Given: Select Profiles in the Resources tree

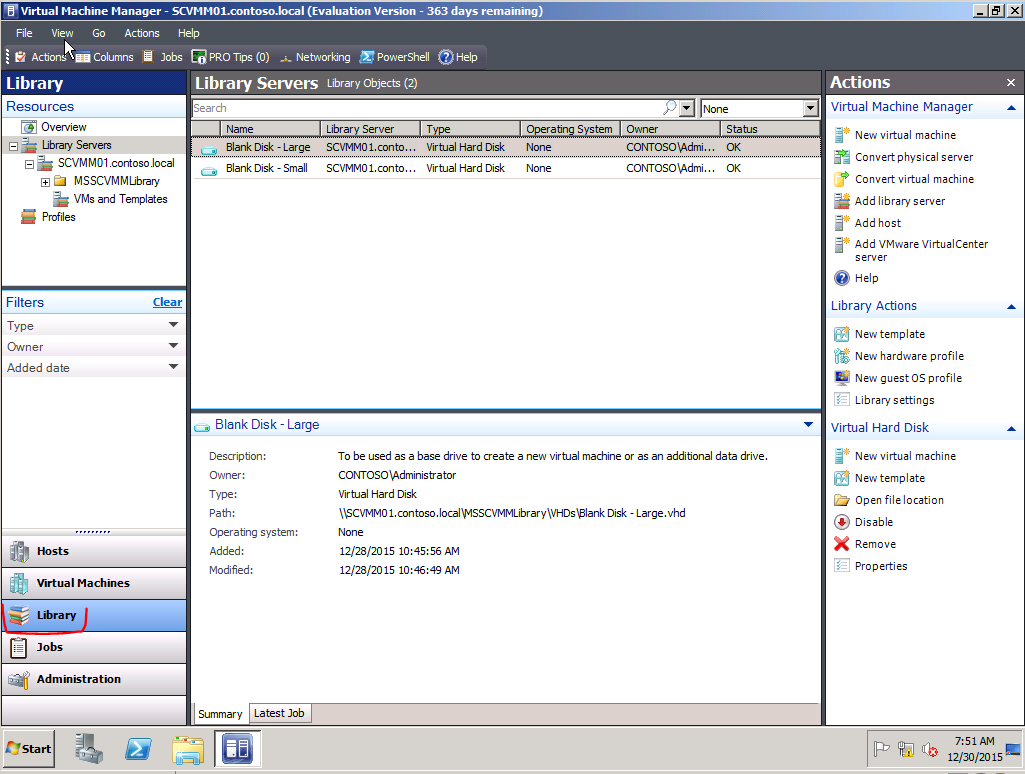Looking at the screenshot, I should coord(58,217).
